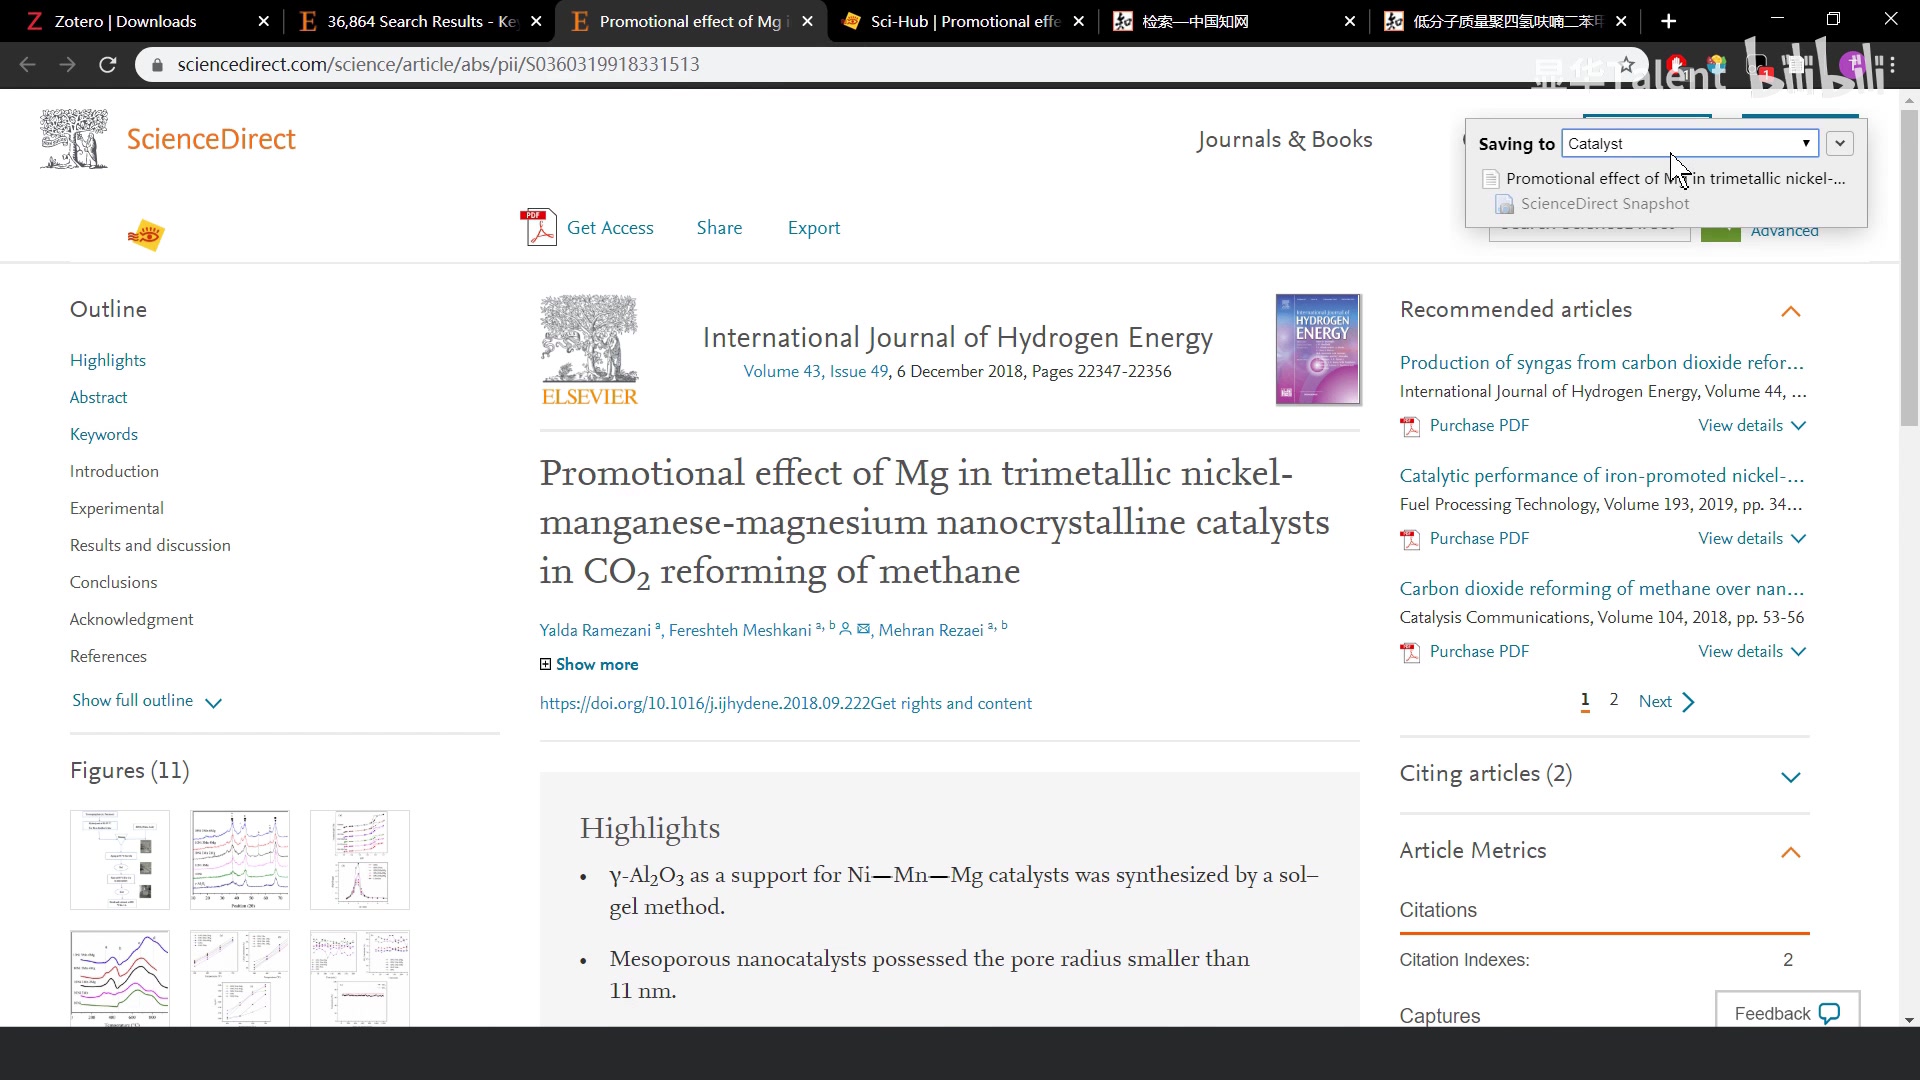Click Purchase PDF for Catalytic performance article

coord(1479,538)
